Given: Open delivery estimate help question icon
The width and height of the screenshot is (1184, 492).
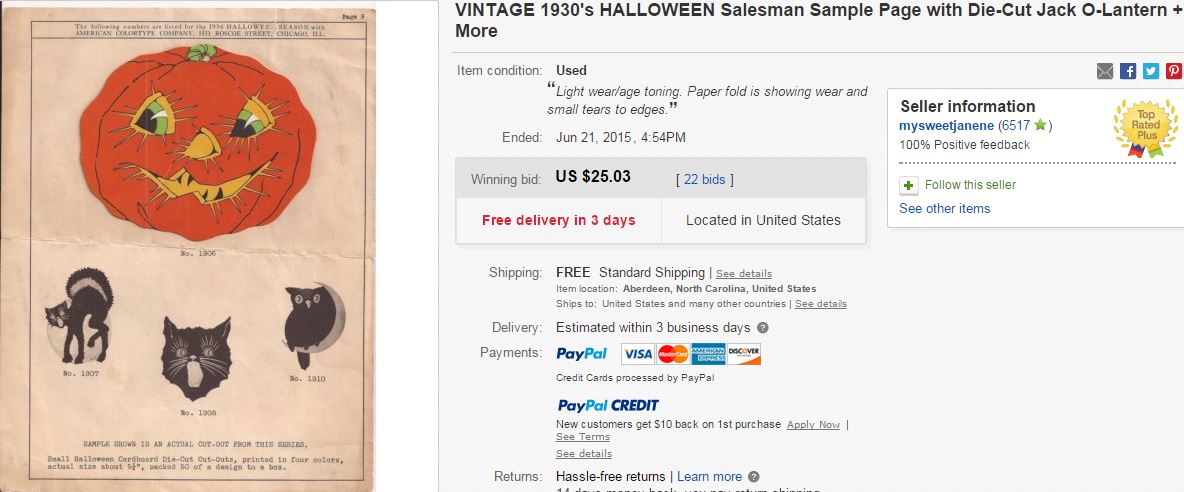Looking at the screenshot, I should pos(763,327).
